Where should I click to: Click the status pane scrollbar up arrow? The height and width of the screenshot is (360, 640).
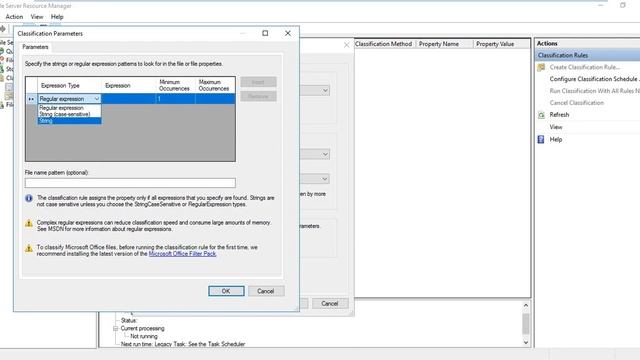pyautogui.click(x=526, y=305)
